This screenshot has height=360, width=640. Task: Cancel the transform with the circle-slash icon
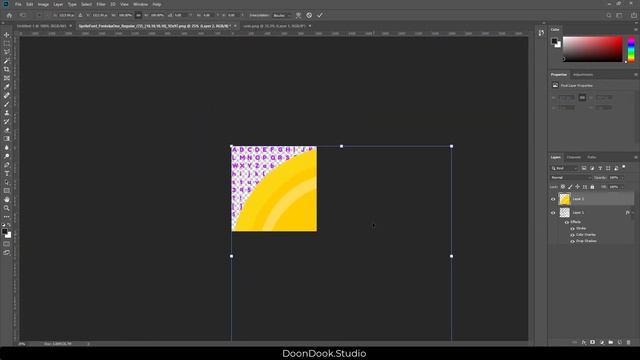[x=309, y=15]
